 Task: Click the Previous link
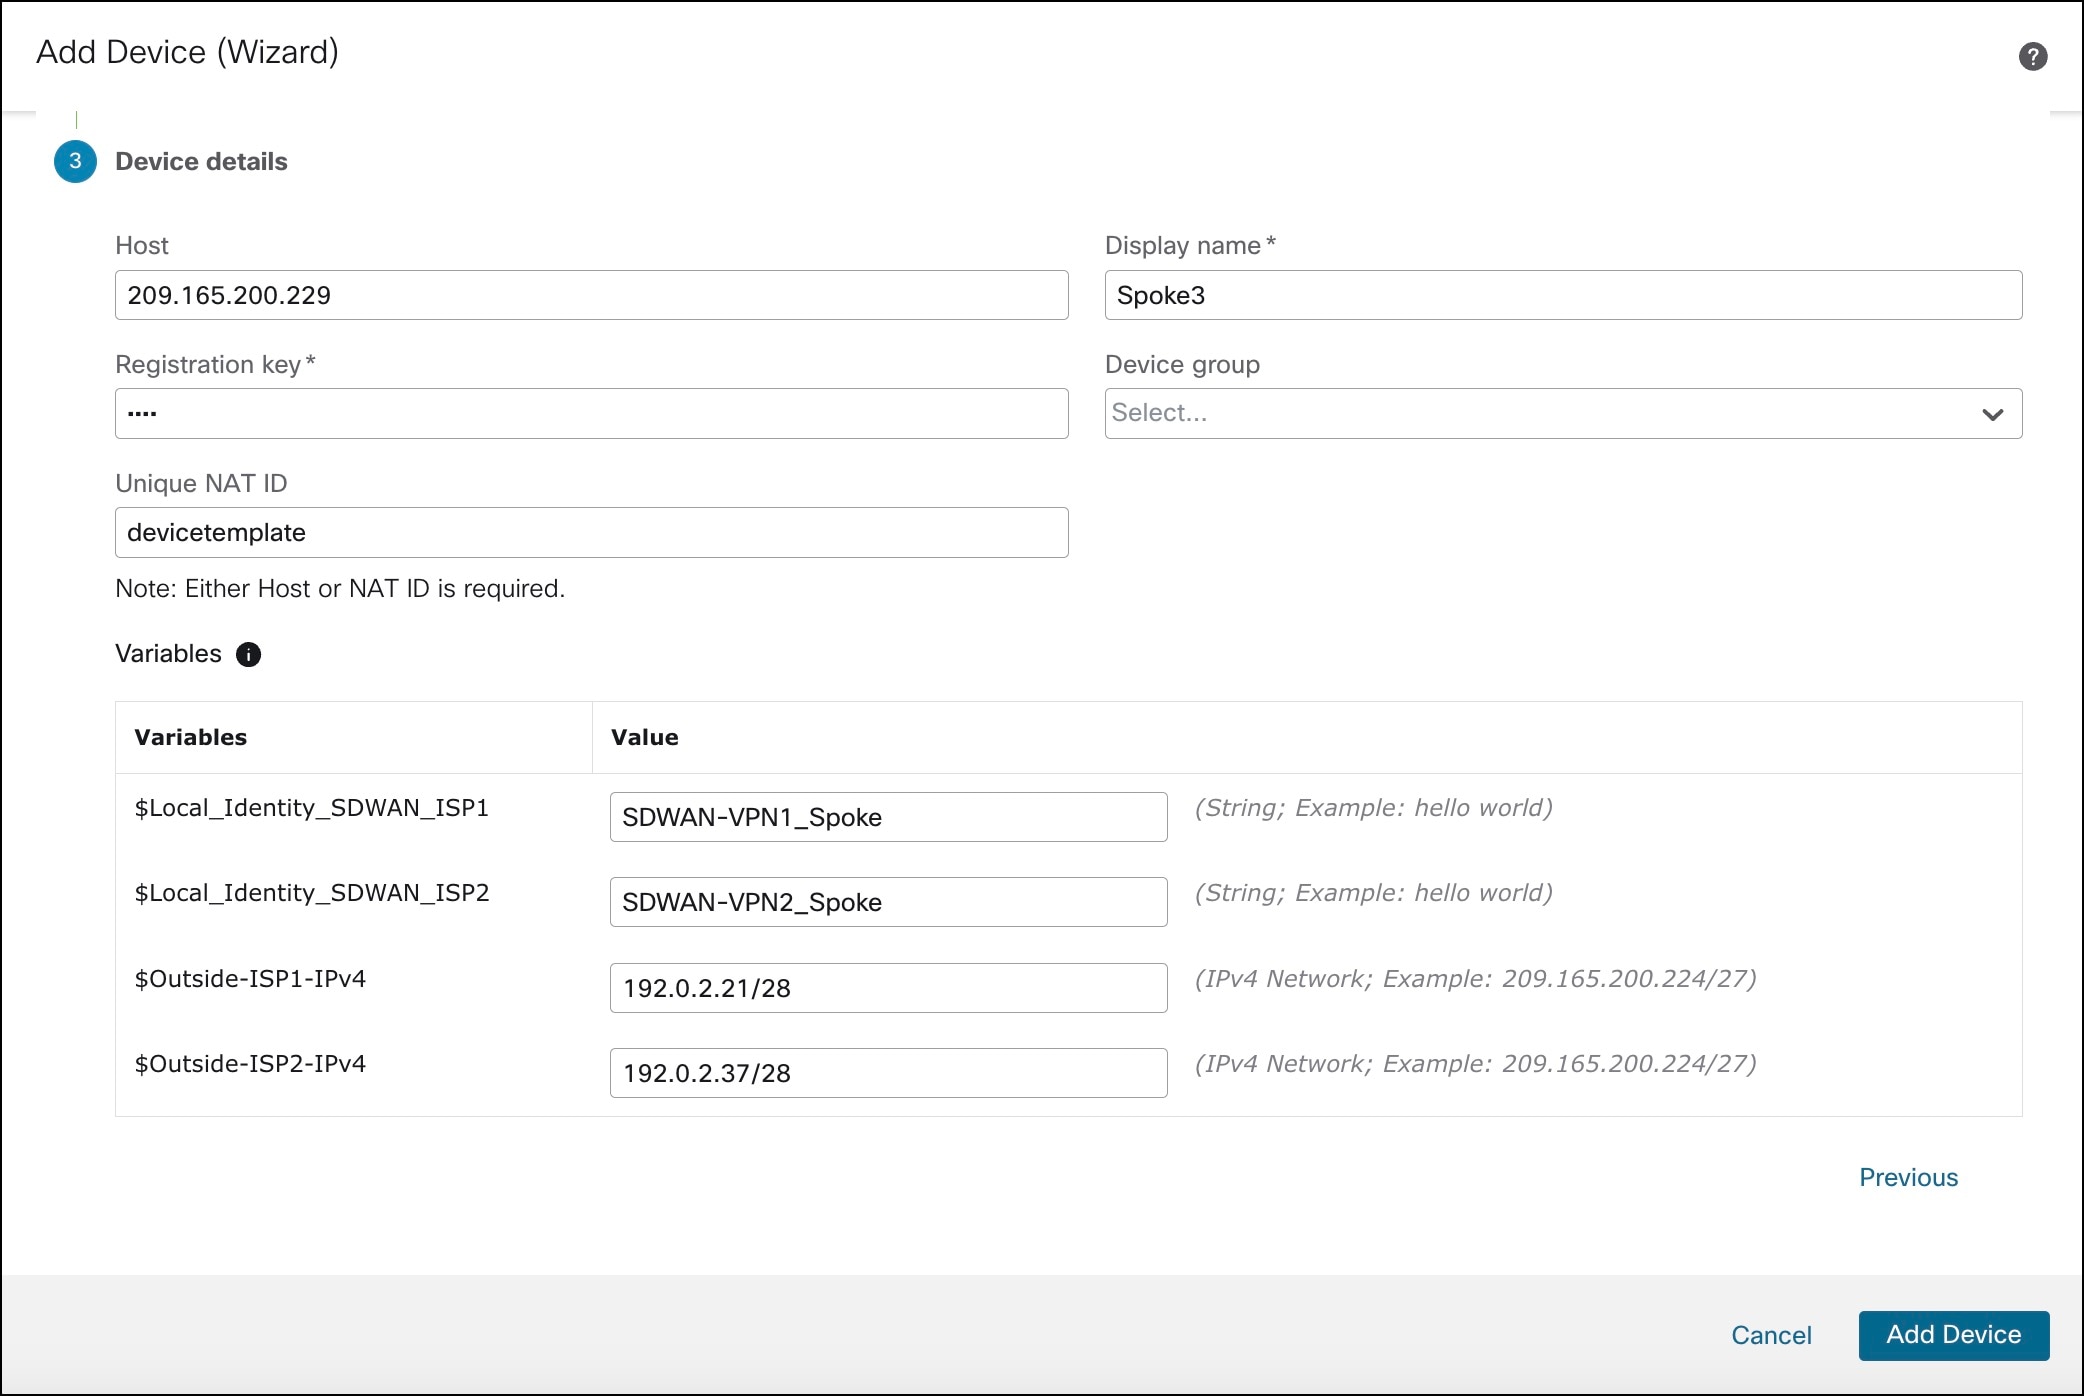(x=1907, y=1177)
